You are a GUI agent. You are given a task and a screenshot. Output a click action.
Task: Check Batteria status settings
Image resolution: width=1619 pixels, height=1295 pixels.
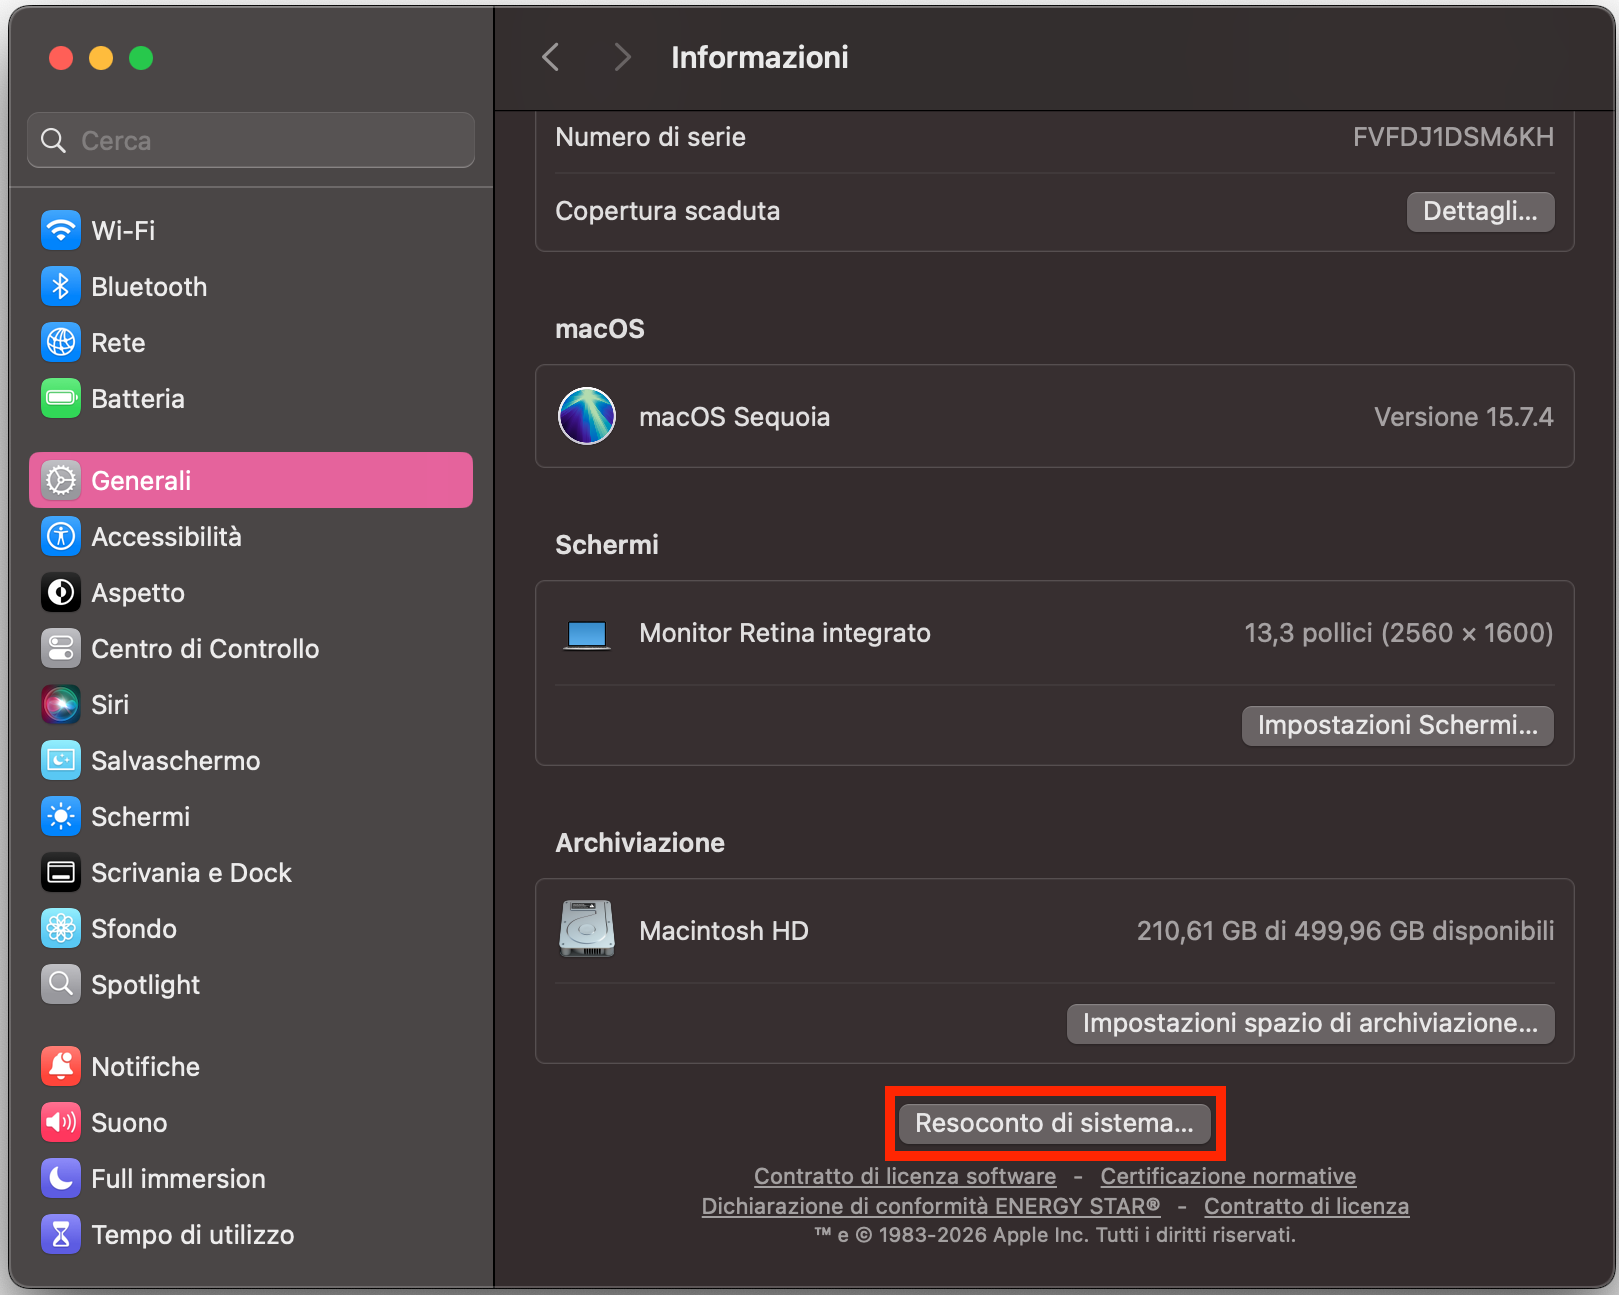[x=61, y=398]
